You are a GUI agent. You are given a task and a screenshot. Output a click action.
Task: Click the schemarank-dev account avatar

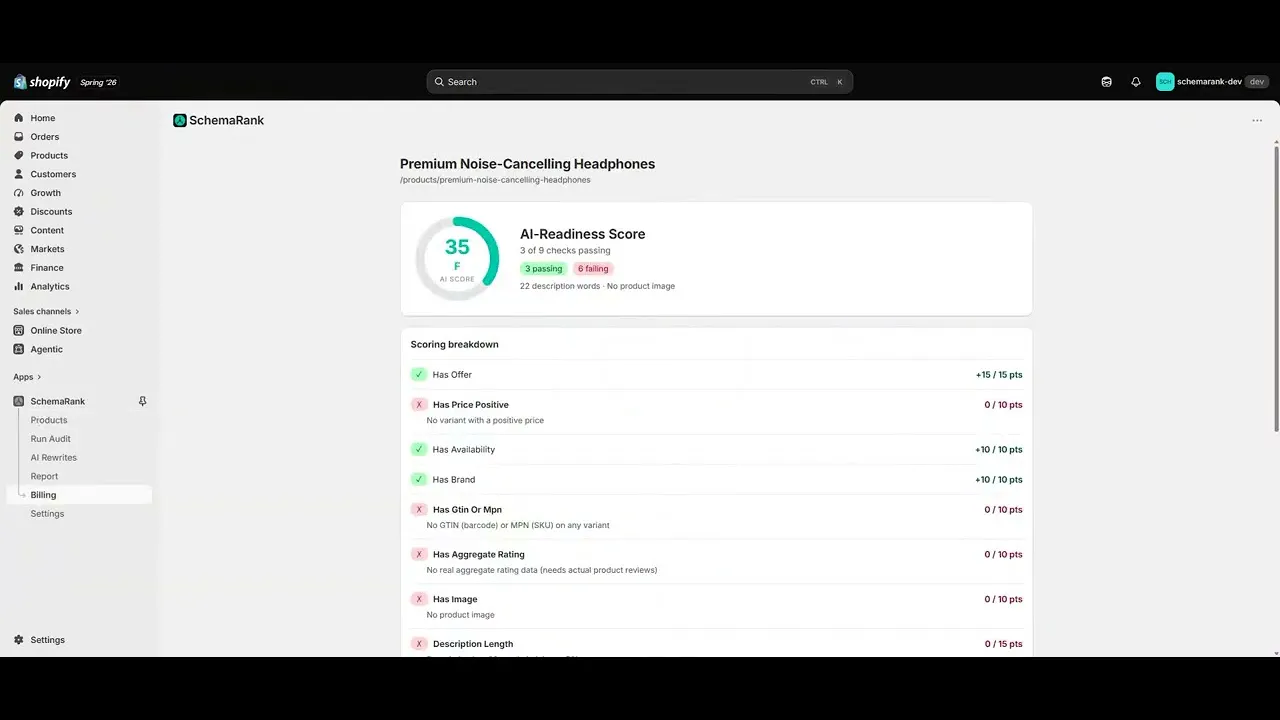1165,82
